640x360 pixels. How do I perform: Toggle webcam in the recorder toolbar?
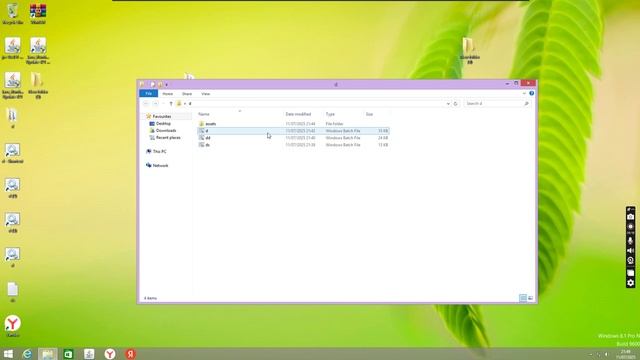click(x=631, y=260)
